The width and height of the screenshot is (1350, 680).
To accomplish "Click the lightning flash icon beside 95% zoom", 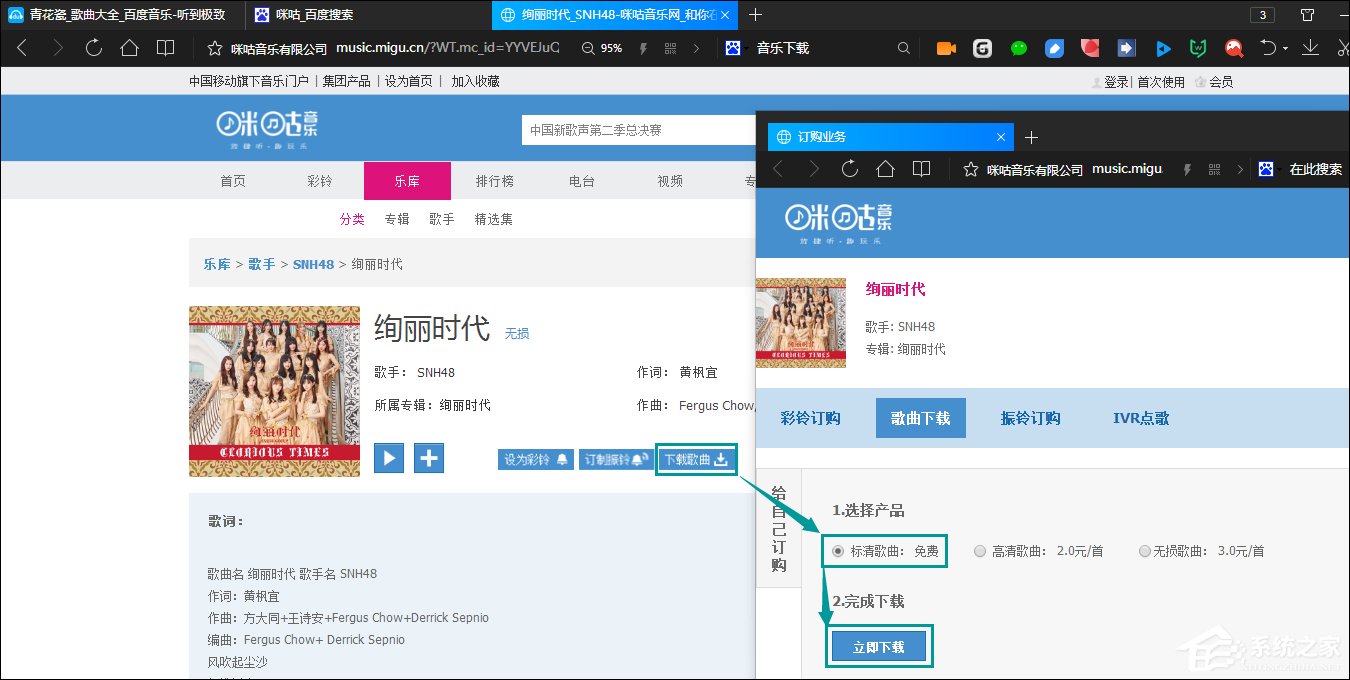I will (643, 47).
